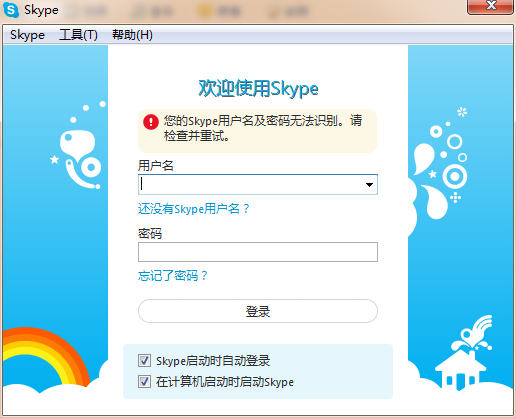Focus the 用户名 input field

click(258, 184)
